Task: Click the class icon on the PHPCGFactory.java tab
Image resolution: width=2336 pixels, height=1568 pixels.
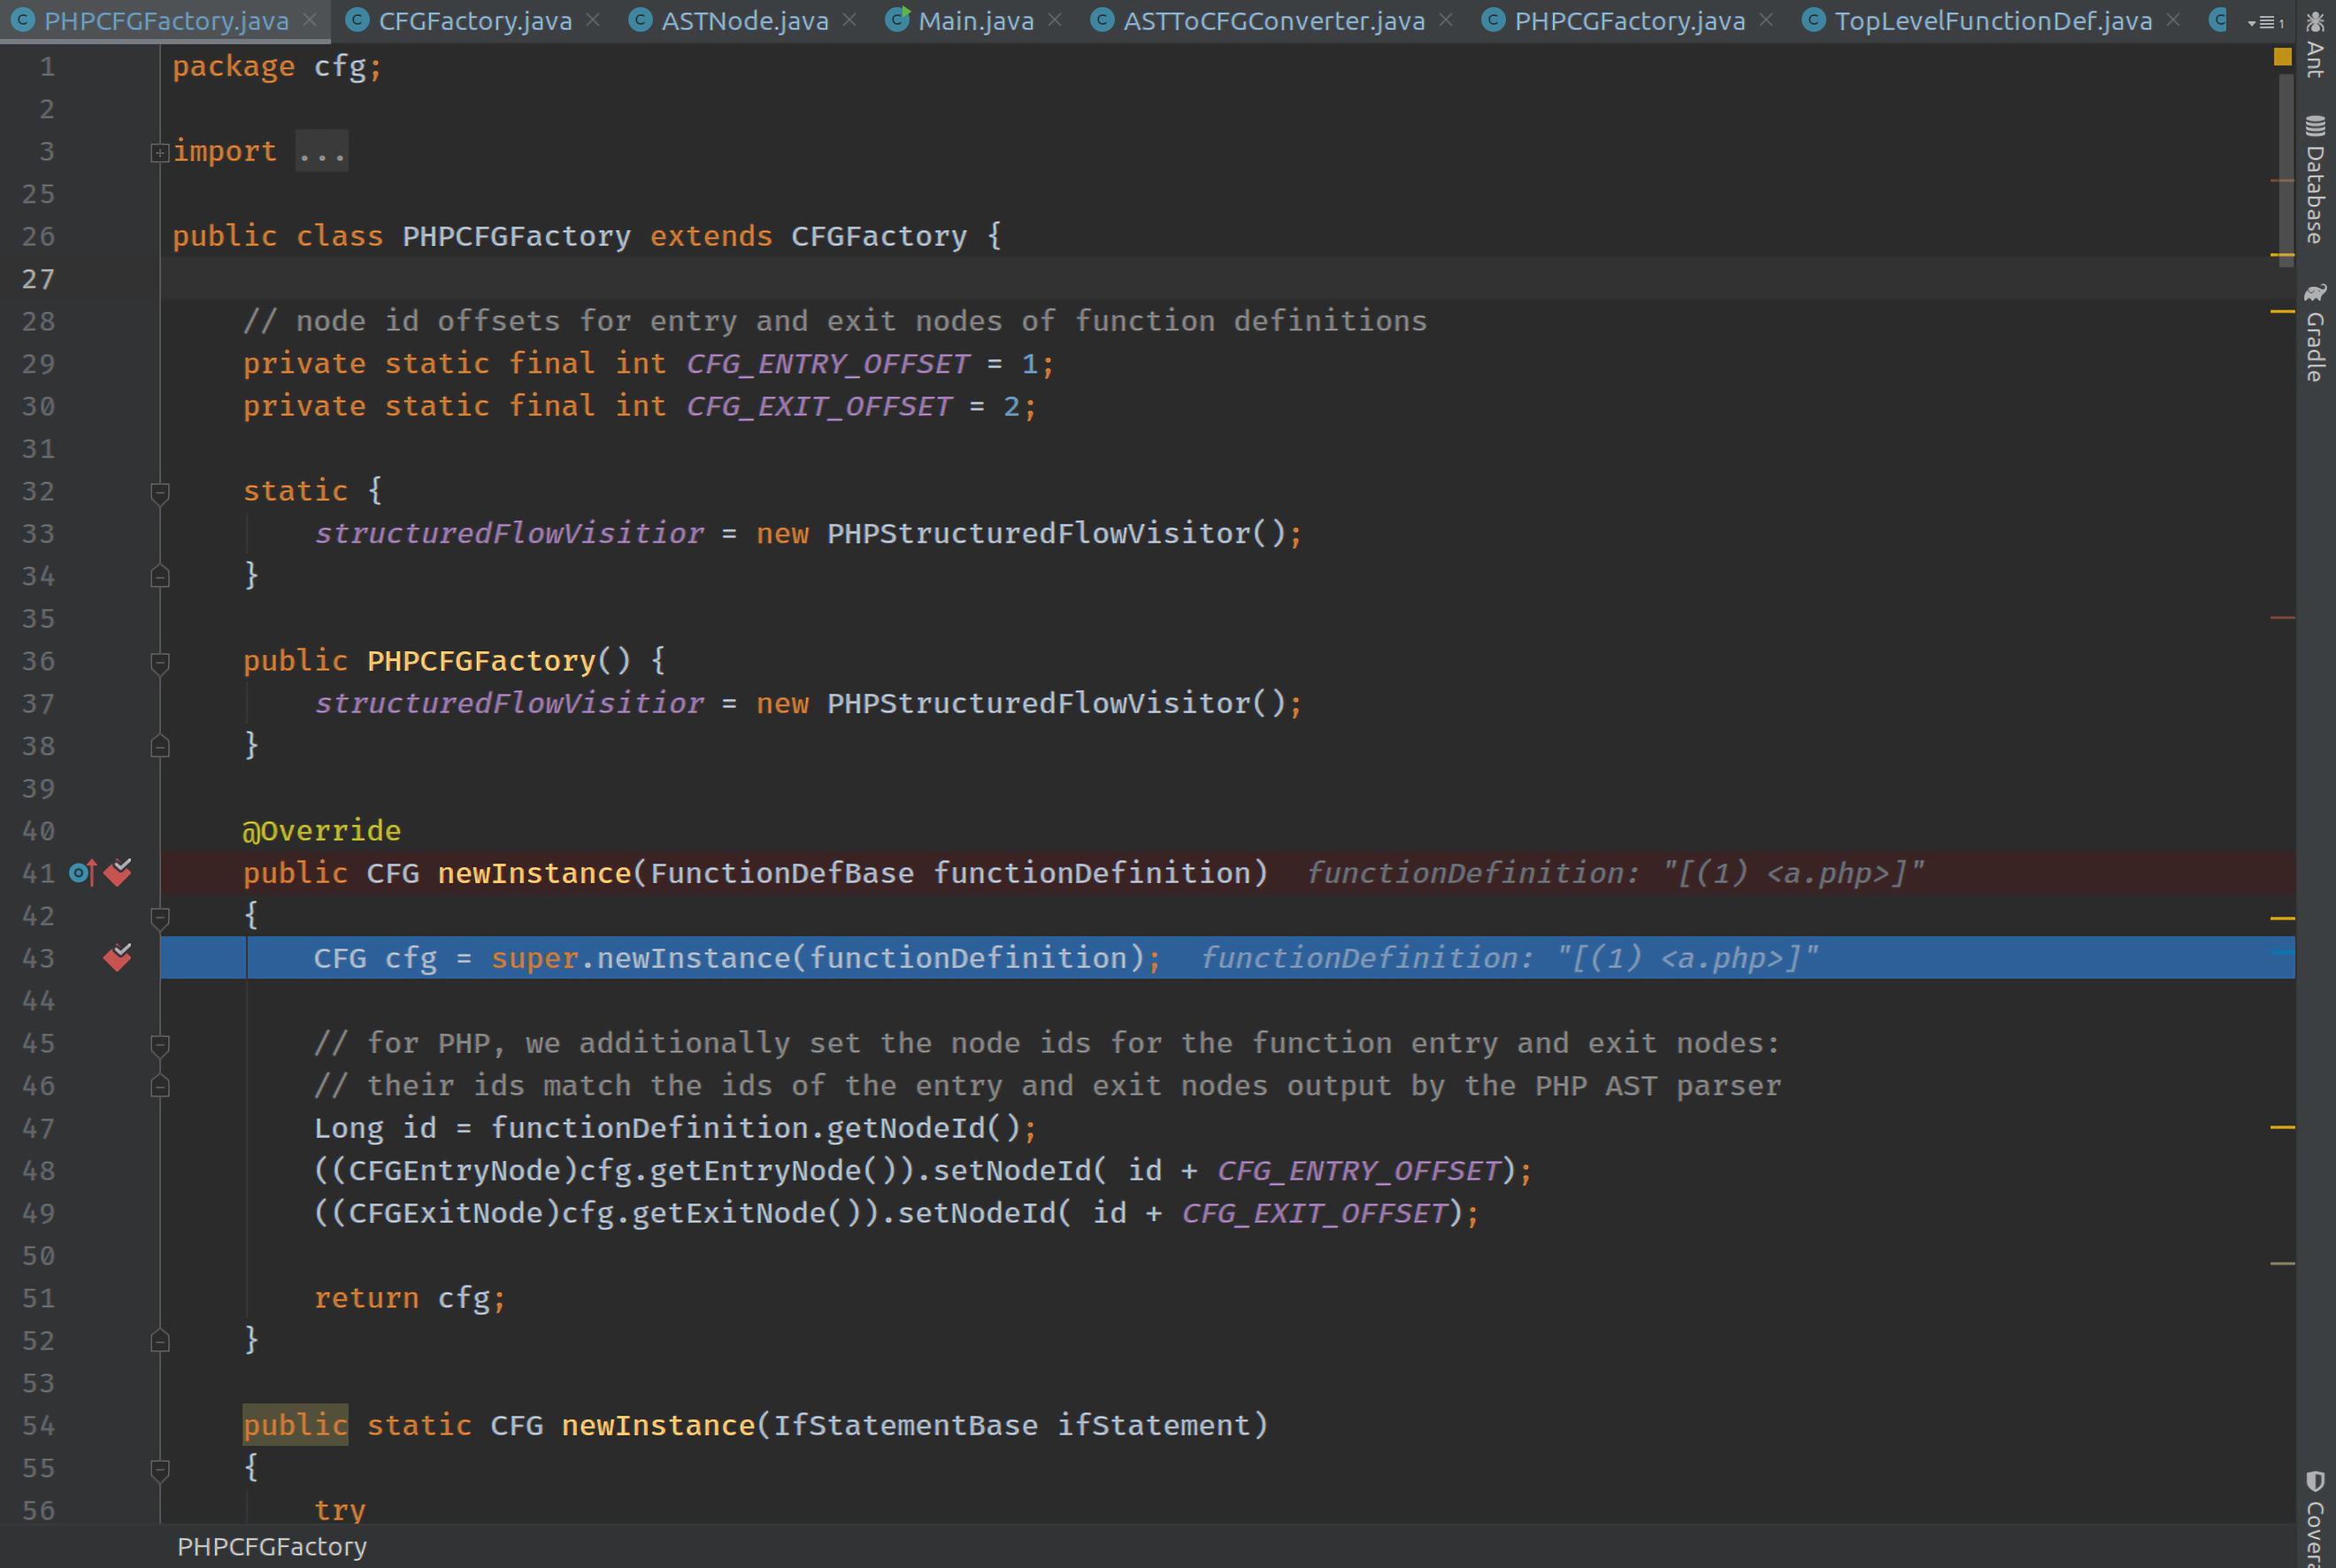Action: pos(1493,20)
